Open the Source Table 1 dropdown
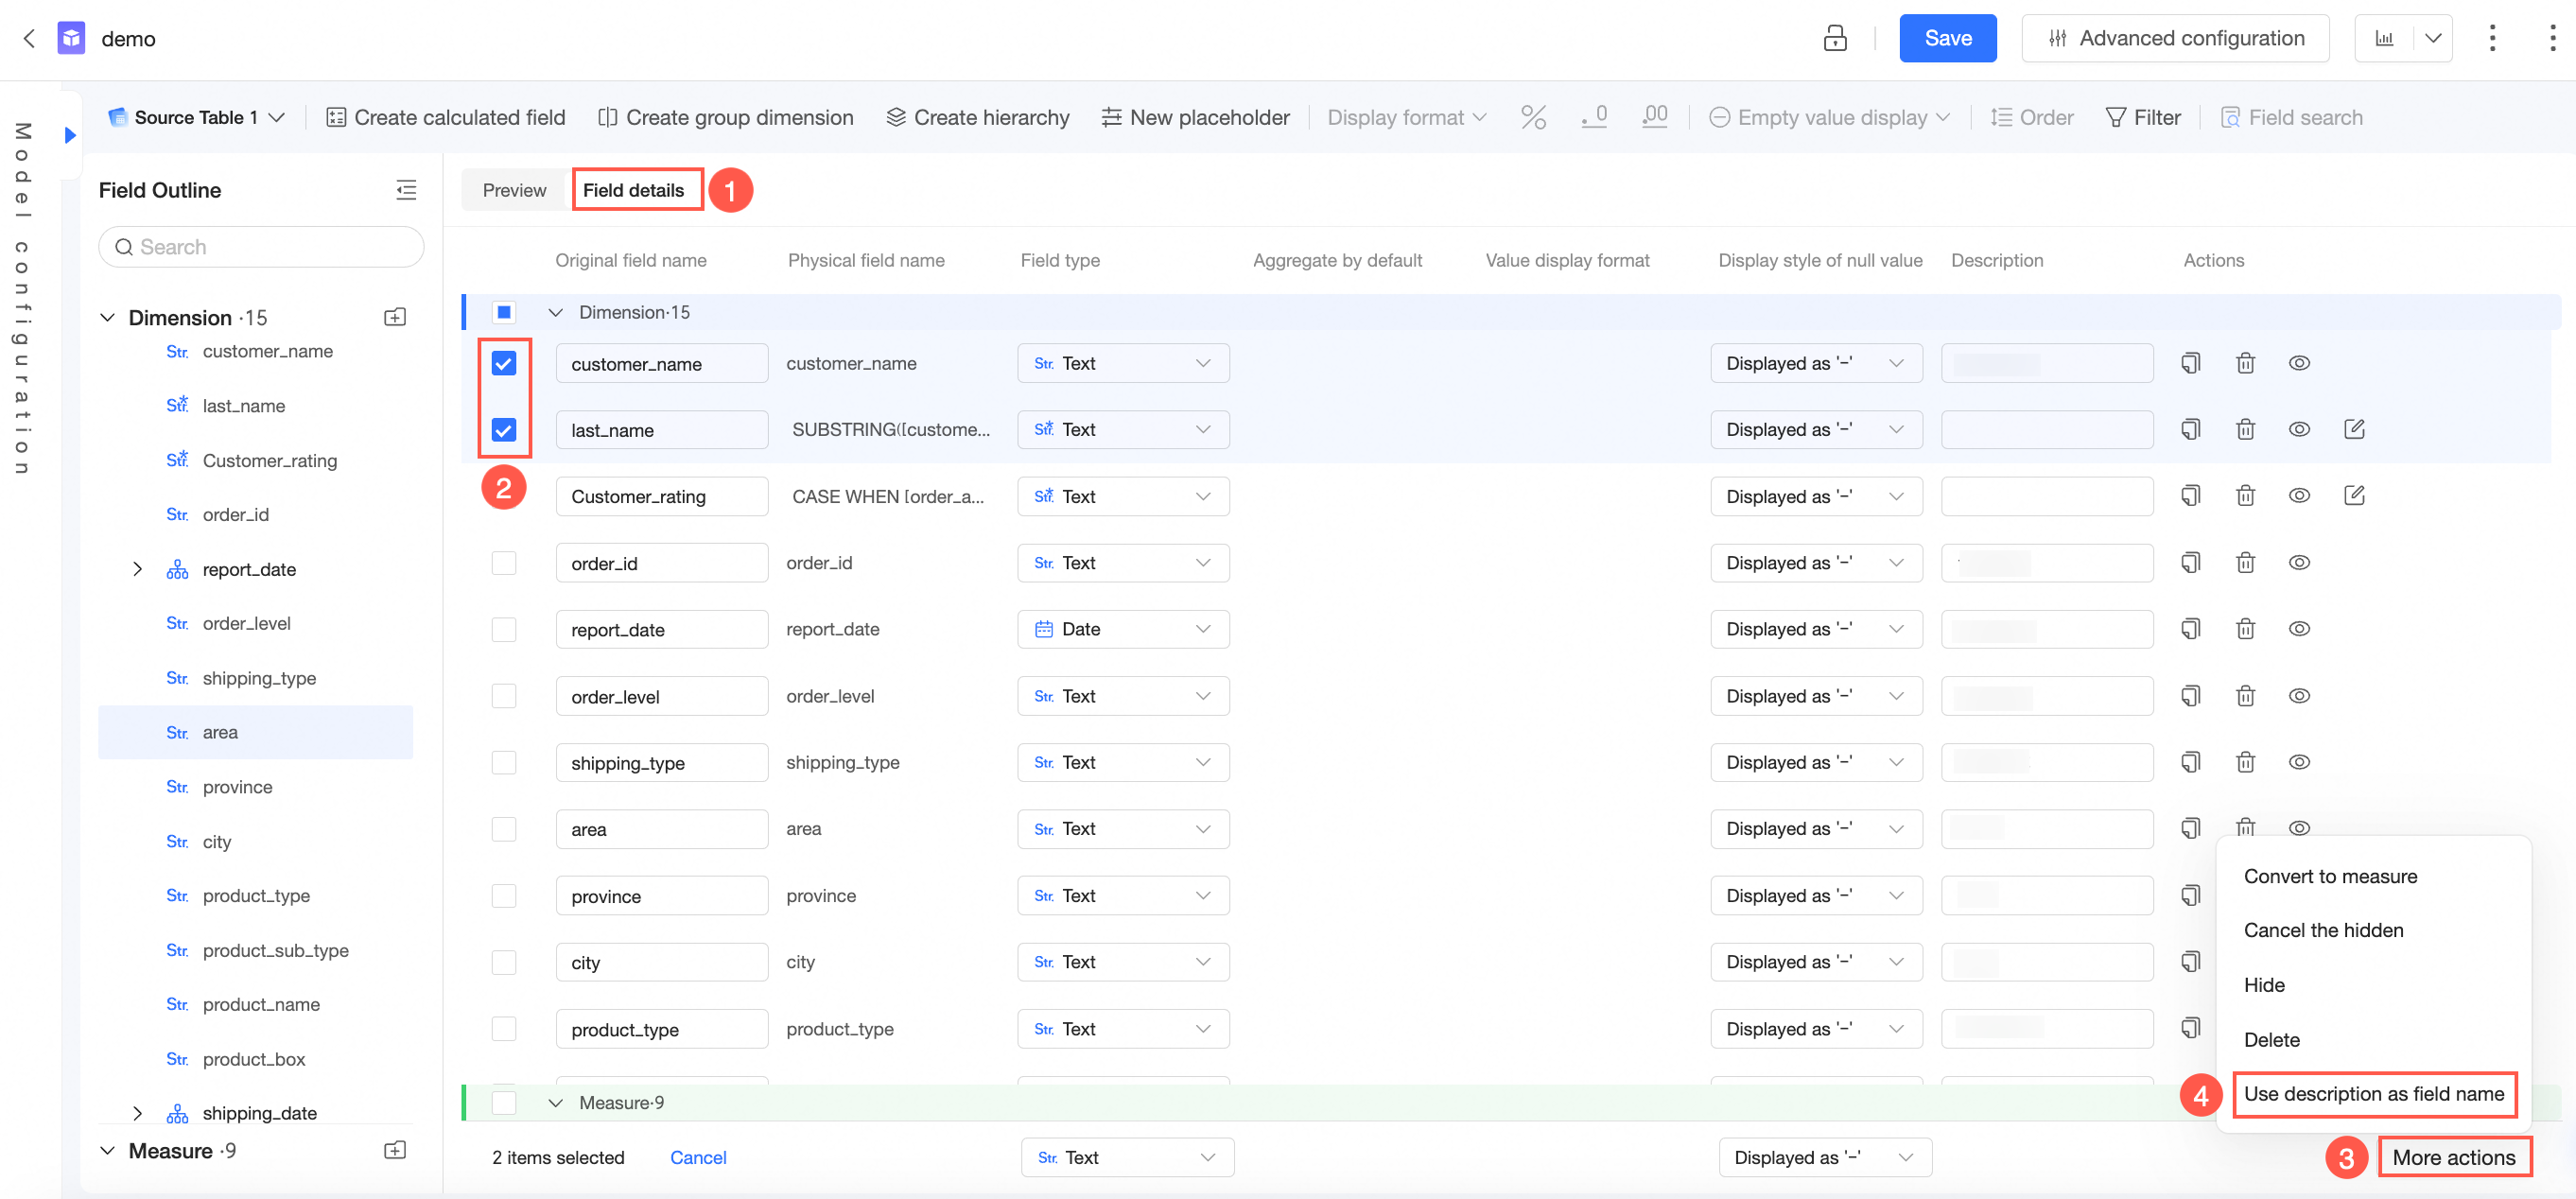 (x=197, y=117)
